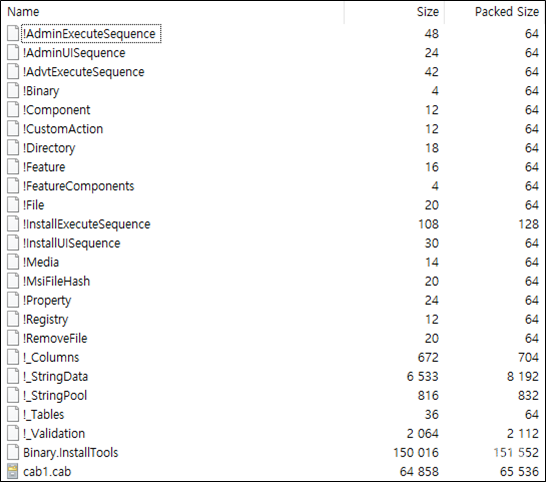This screenshot has height=482, width=546.
Task: Click the file icon beside !AdvtExecuteSequence
Action: [x=13, y=72]
